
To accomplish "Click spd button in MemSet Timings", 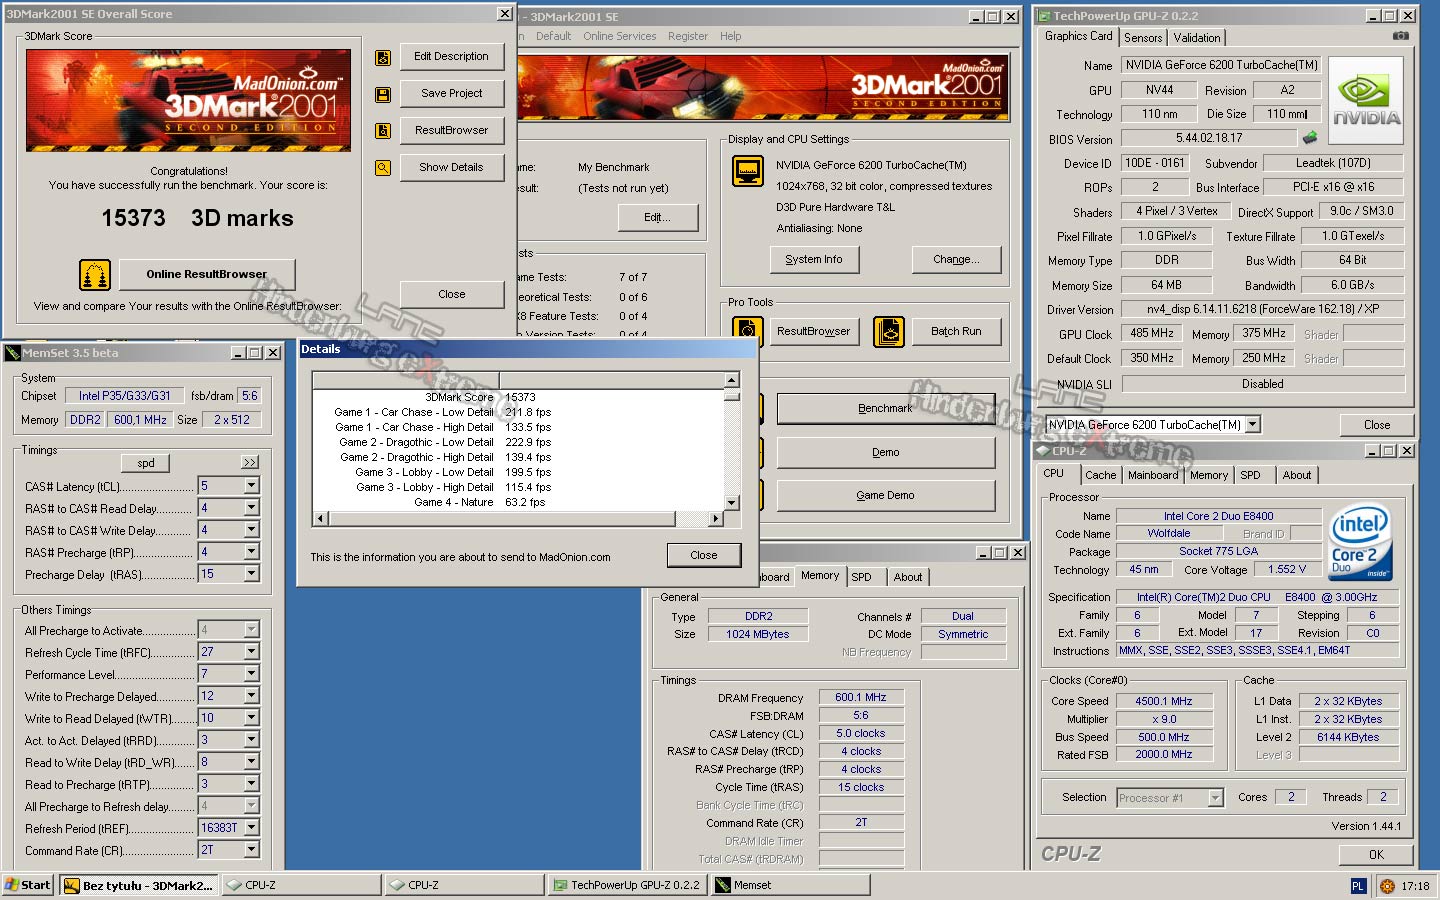I will coord(146,463).
